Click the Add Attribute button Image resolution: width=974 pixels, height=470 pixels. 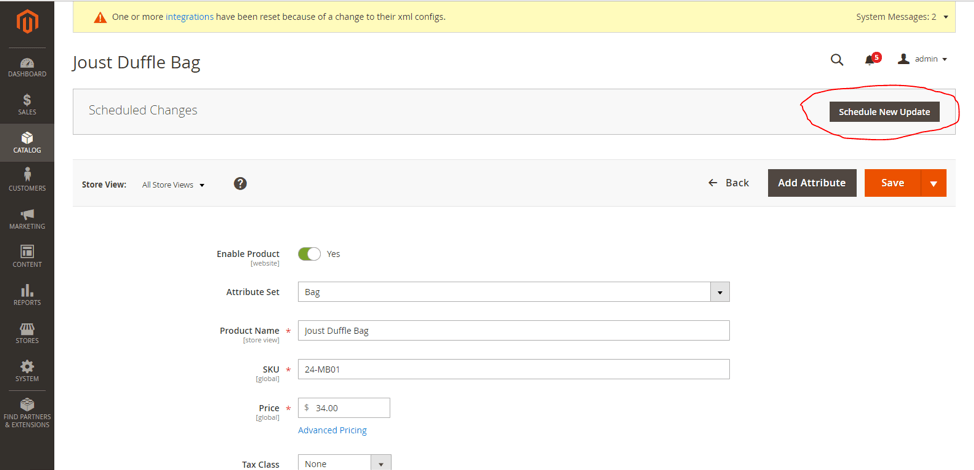pos(811,183)
